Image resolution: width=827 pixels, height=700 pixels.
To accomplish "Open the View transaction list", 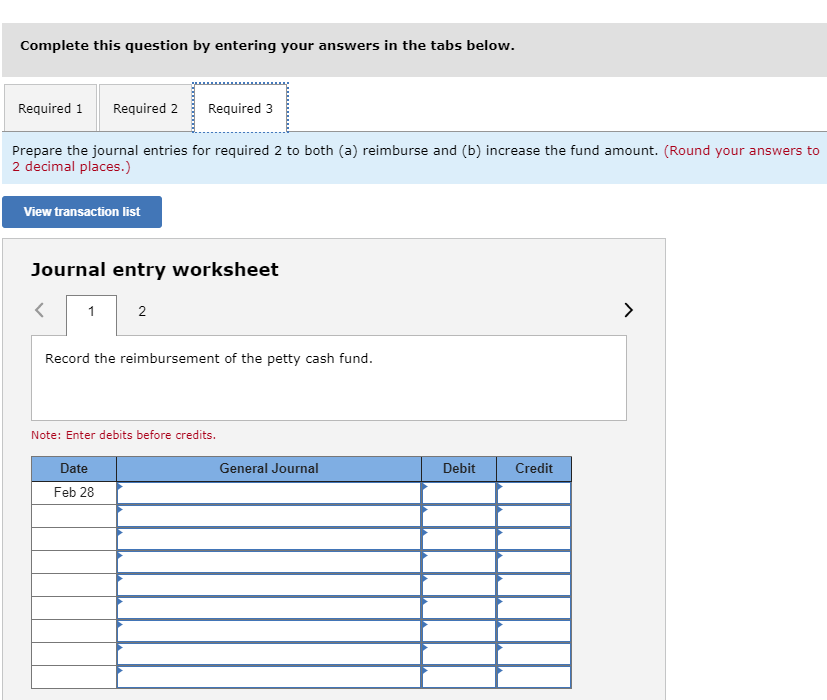I will (x=82, y=211).
